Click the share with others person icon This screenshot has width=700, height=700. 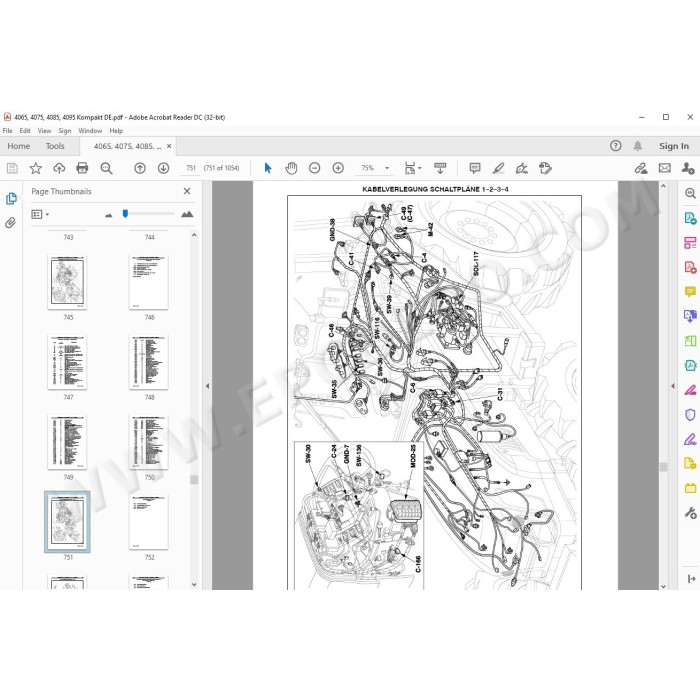688,168
